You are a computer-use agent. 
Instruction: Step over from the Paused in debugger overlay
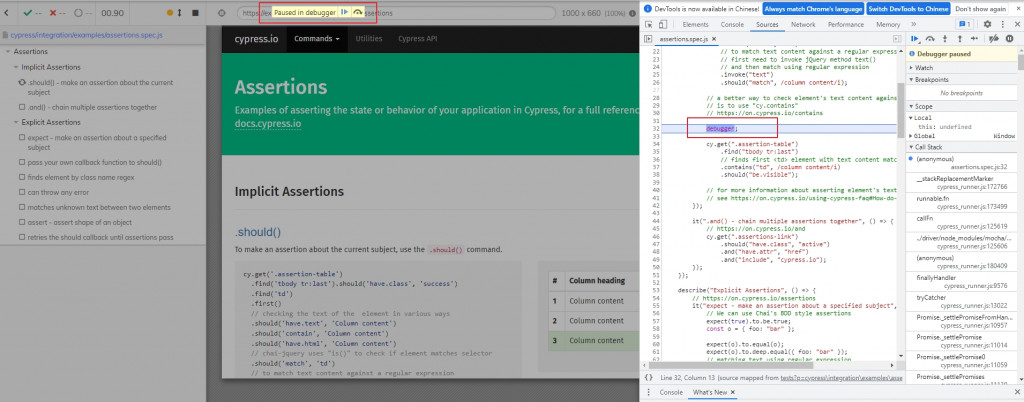[357, 12]
